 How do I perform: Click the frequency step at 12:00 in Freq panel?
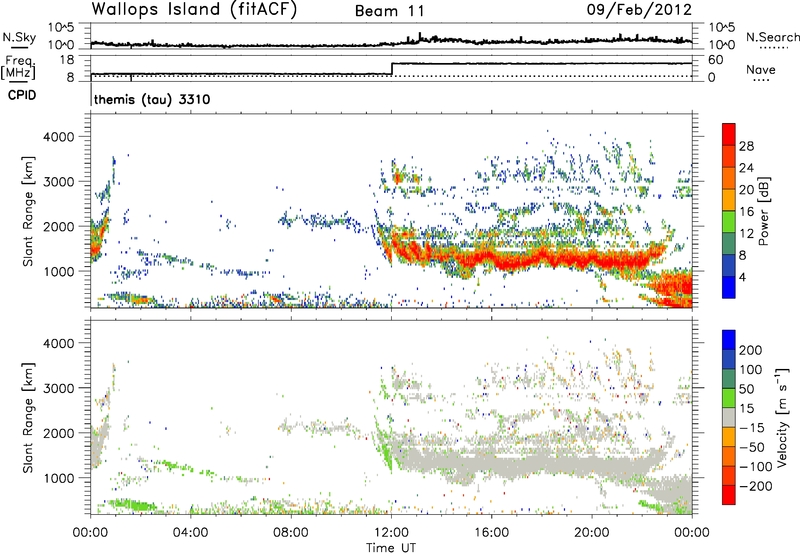coord(392,69)
